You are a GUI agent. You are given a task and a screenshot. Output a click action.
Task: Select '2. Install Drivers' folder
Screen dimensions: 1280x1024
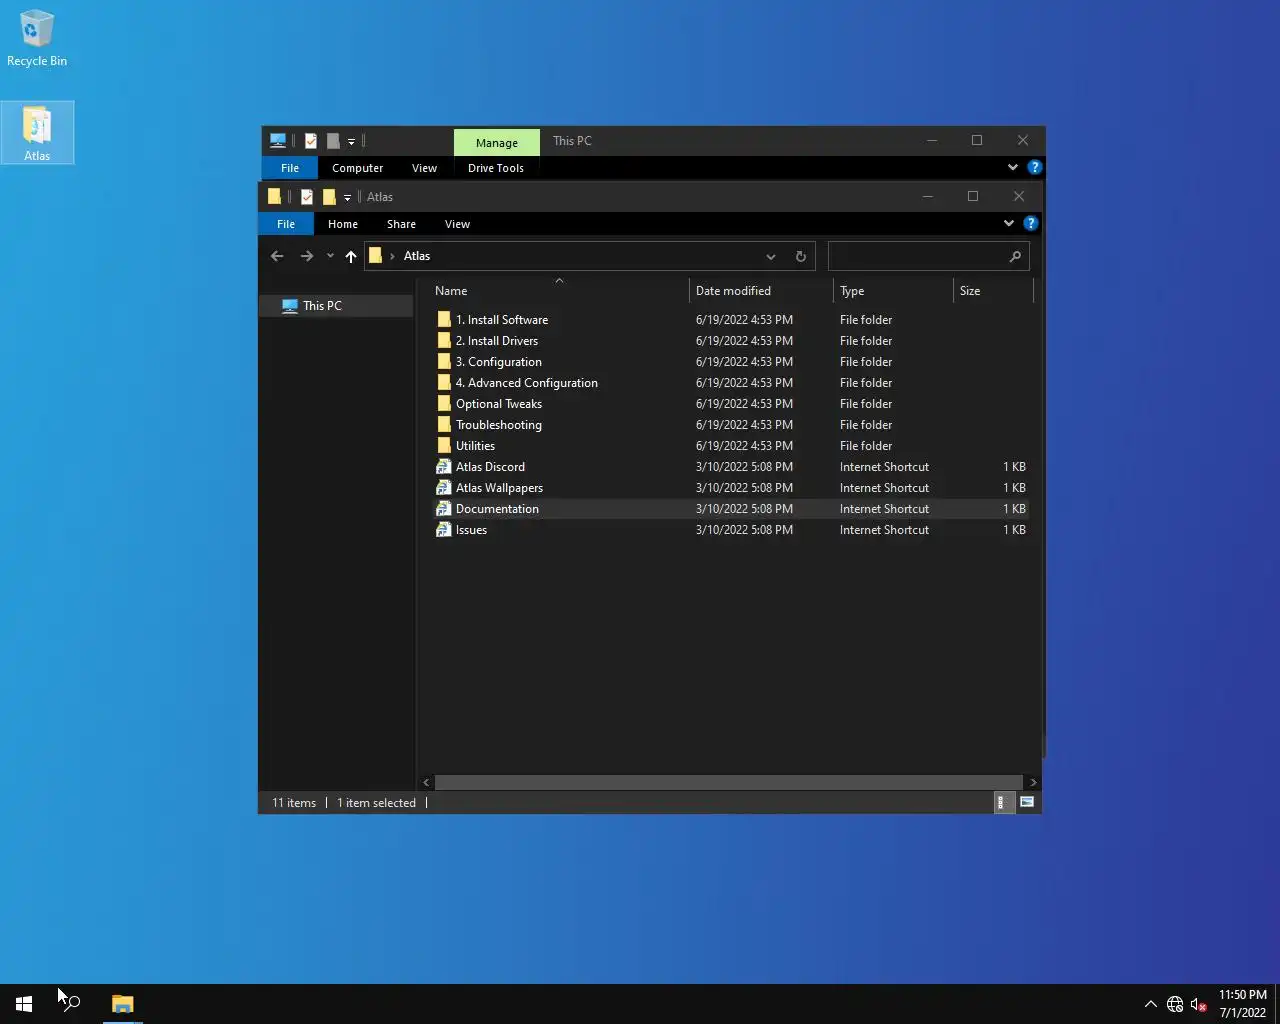click(731, 341)
